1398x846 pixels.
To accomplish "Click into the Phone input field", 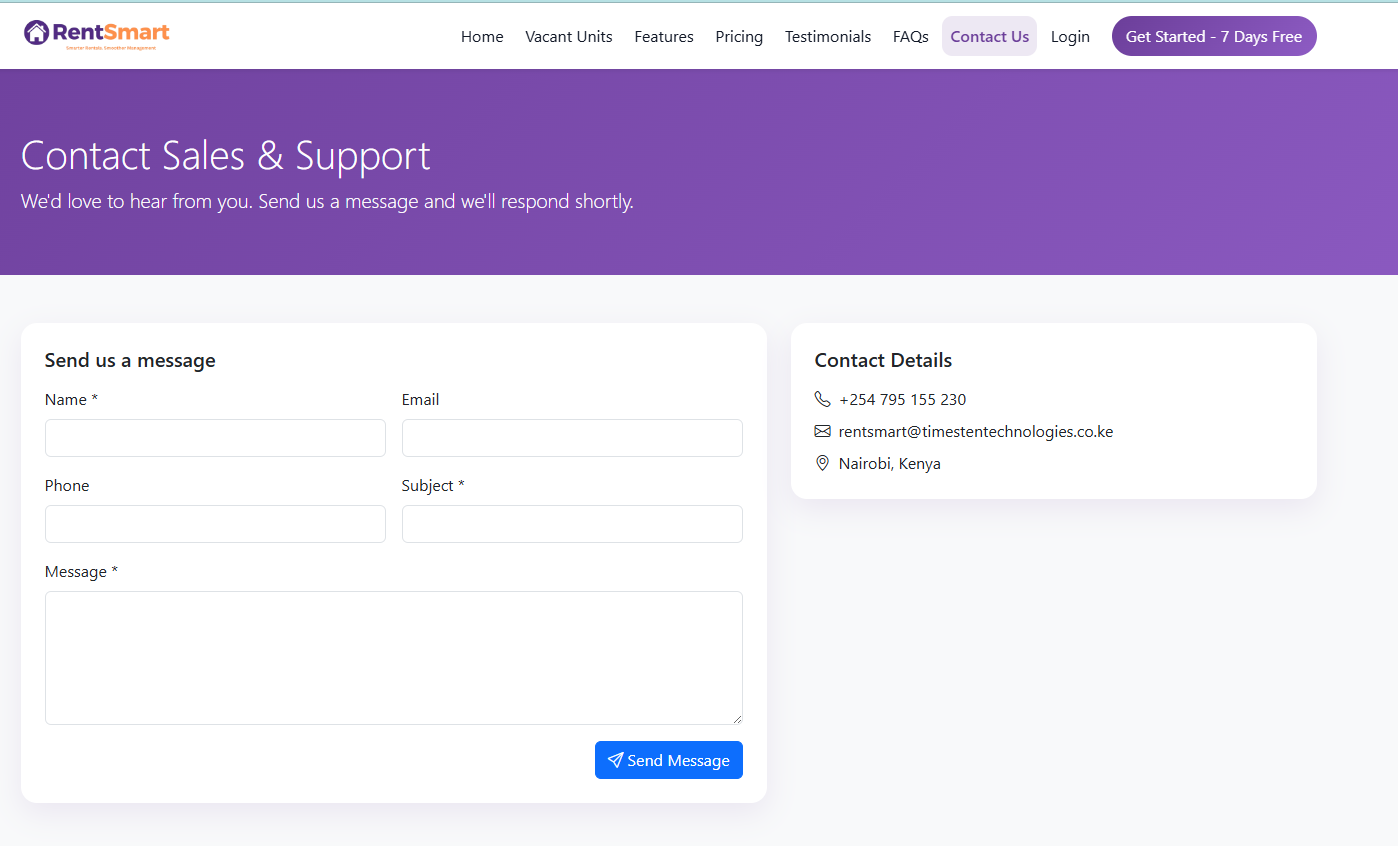I will click(215, 524).
